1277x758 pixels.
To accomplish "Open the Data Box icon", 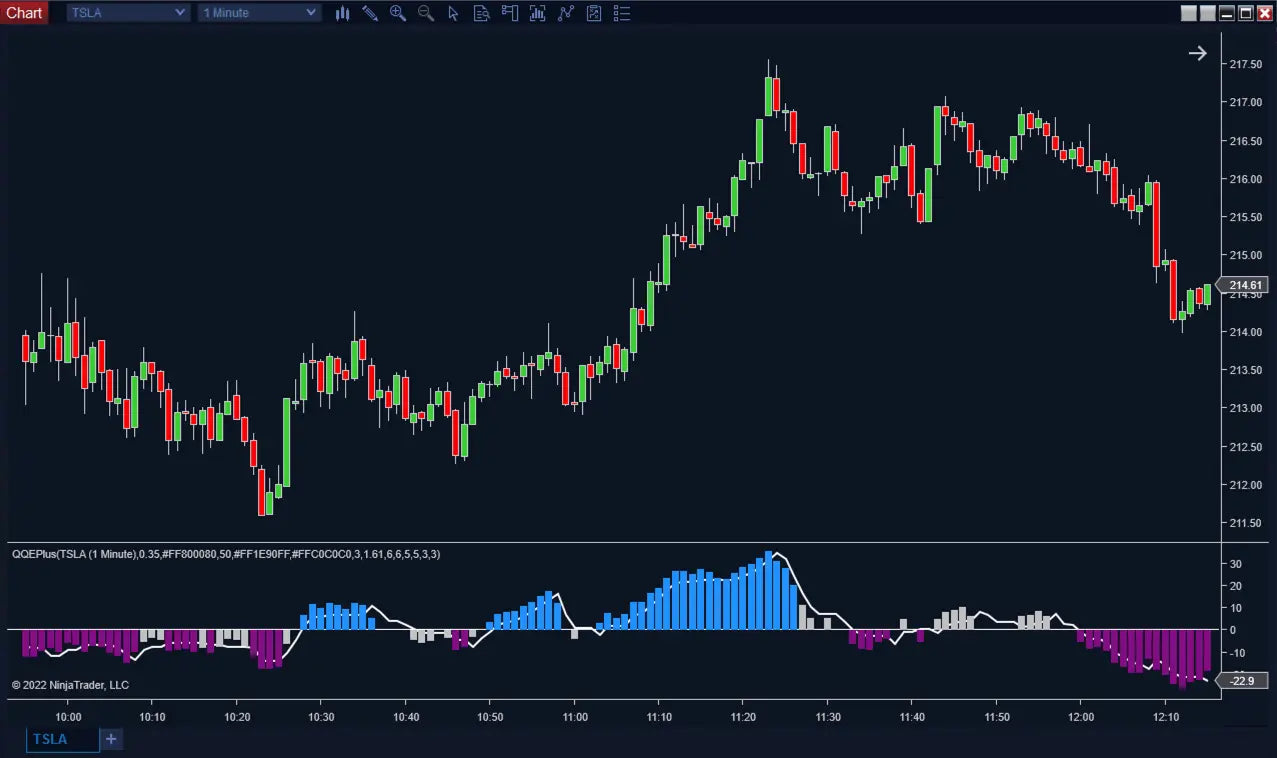I will click(482, 13).
